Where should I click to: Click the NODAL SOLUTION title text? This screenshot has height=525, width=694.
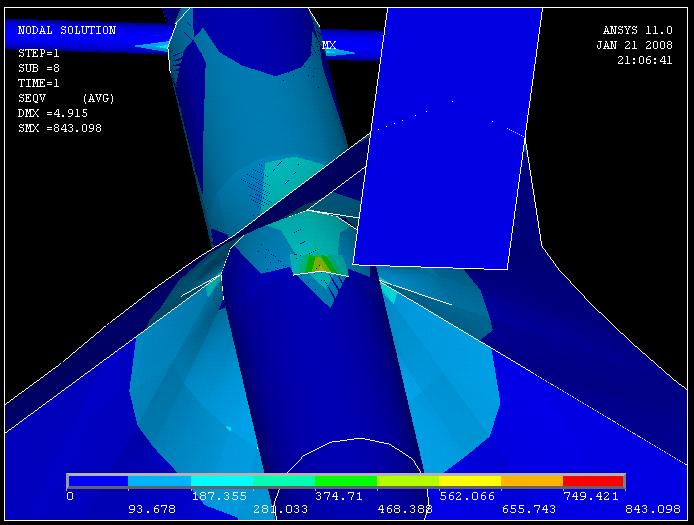[67, 30]
